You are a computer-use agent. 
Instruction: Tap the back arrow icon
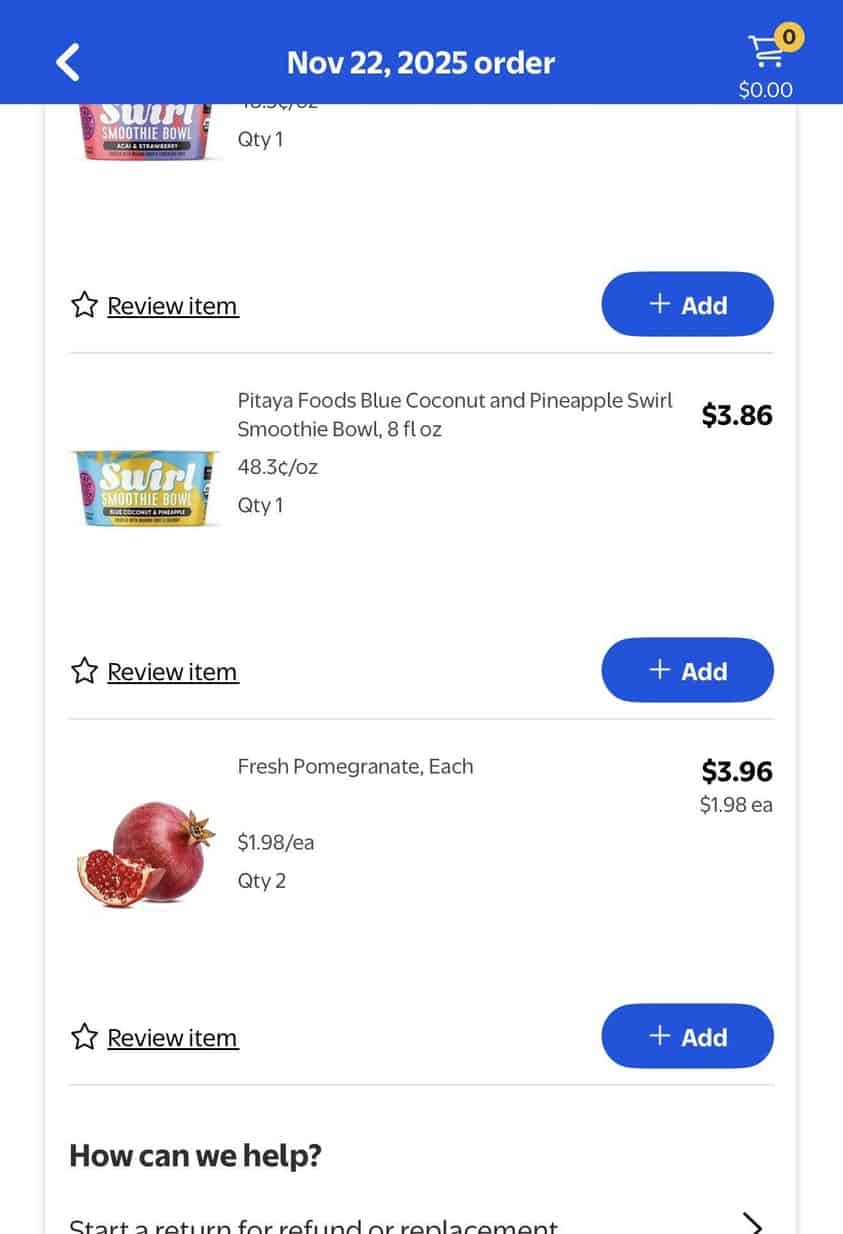(x=67, y=62)
